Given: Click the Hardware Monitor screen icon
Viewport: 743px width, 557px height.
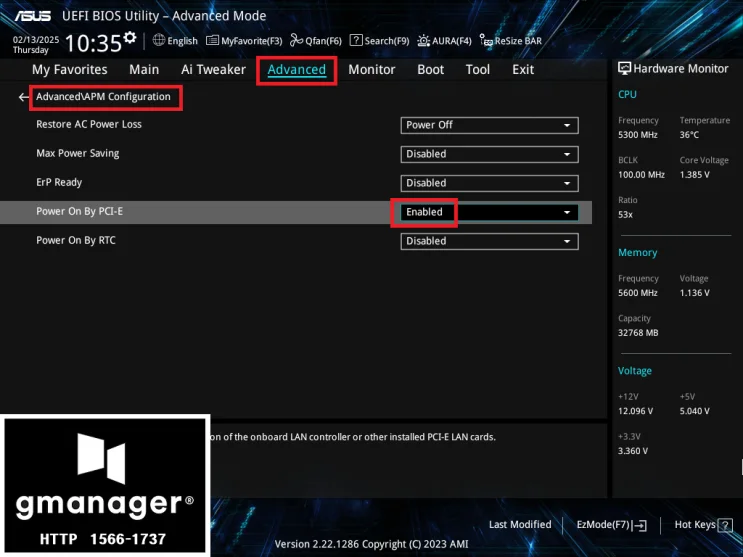Looking at the screenshot, I should [625, 69].
